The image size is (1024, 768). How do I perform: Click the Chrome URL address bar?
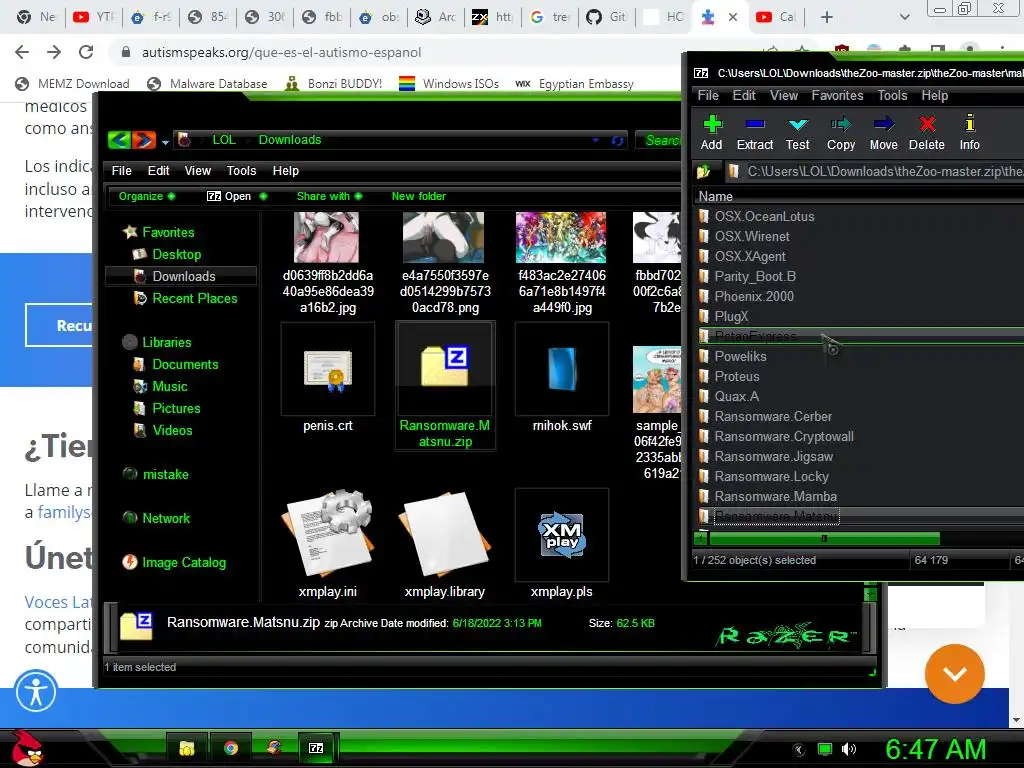(x=281, y=52)
